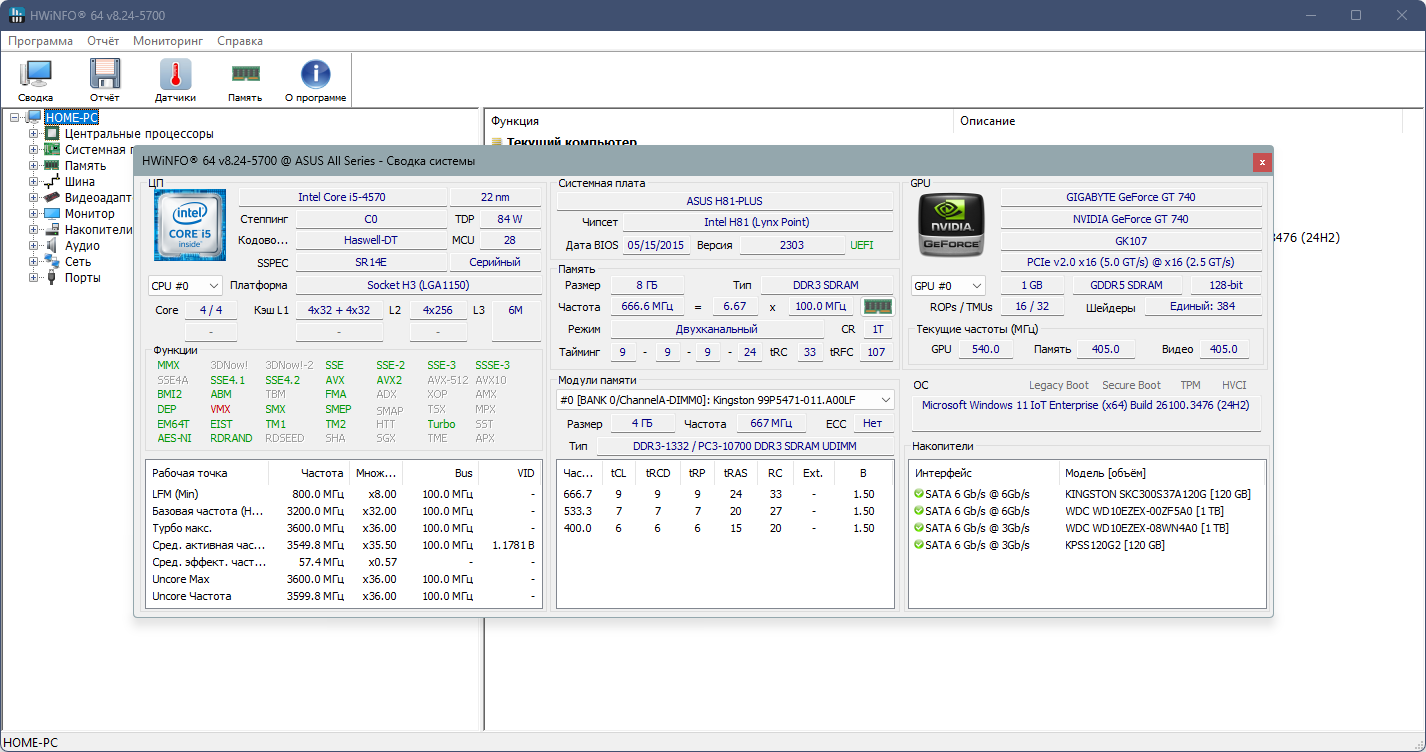The image size is (1426, 752).
Task: Click the NVIDIA GeForce logo
Action: click(x=951, y=224)
